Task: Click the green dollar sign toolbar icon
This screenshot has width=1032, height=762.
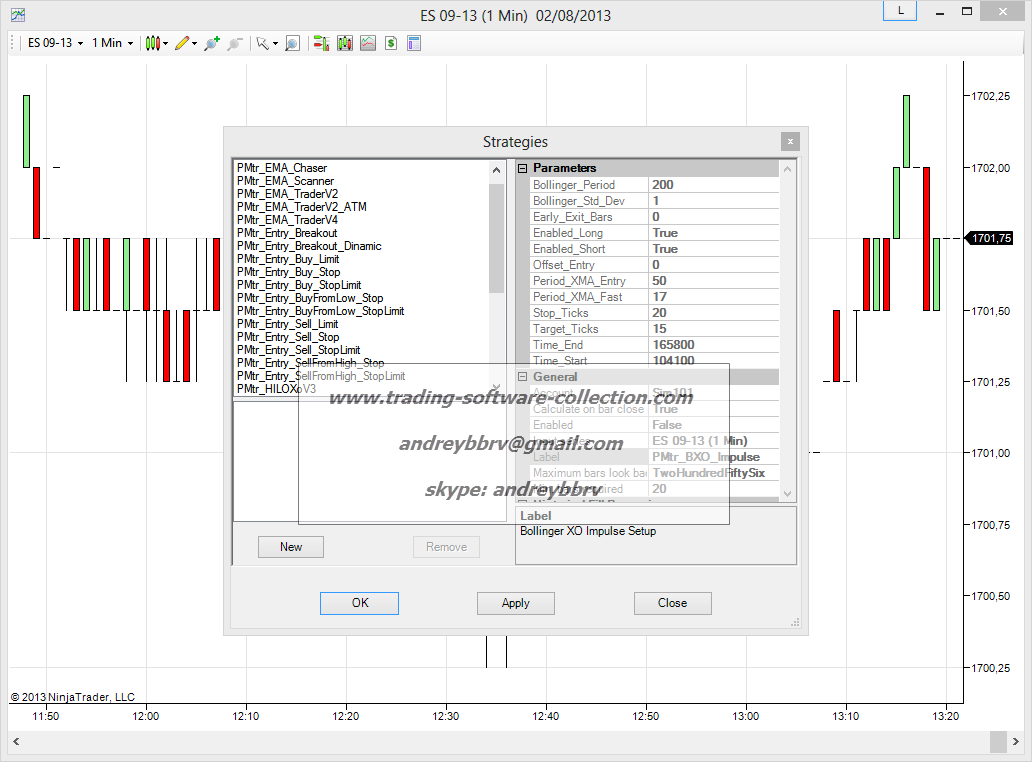Action: click(391, 43)
